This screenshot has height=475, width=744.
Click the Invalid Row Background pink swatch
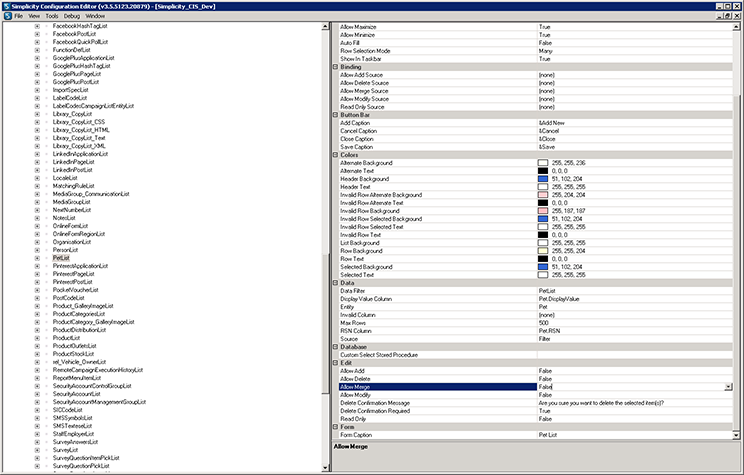(543, 211)
